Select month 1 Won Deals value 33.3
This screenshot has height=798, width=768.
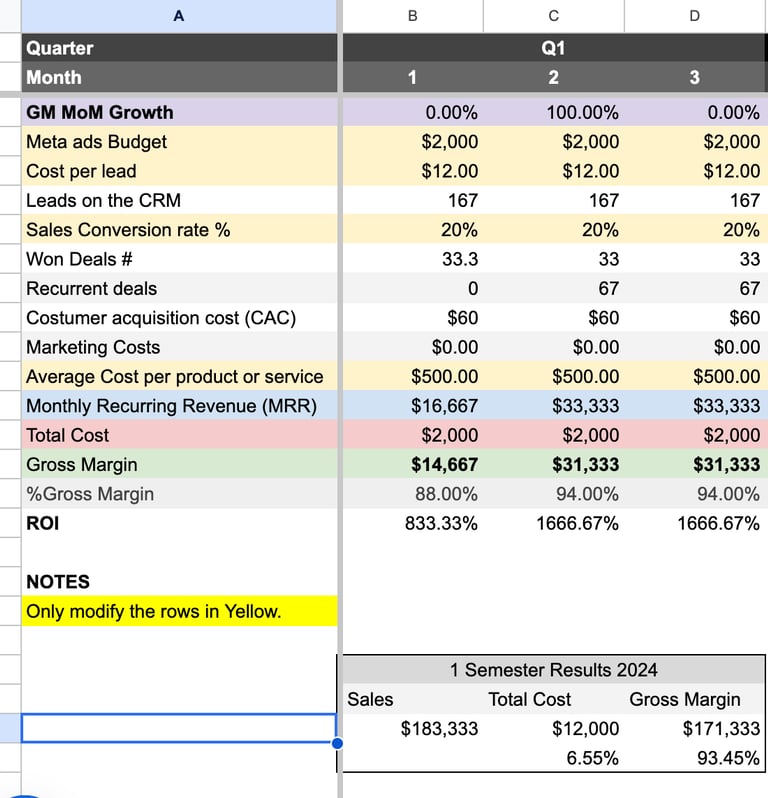459,259
